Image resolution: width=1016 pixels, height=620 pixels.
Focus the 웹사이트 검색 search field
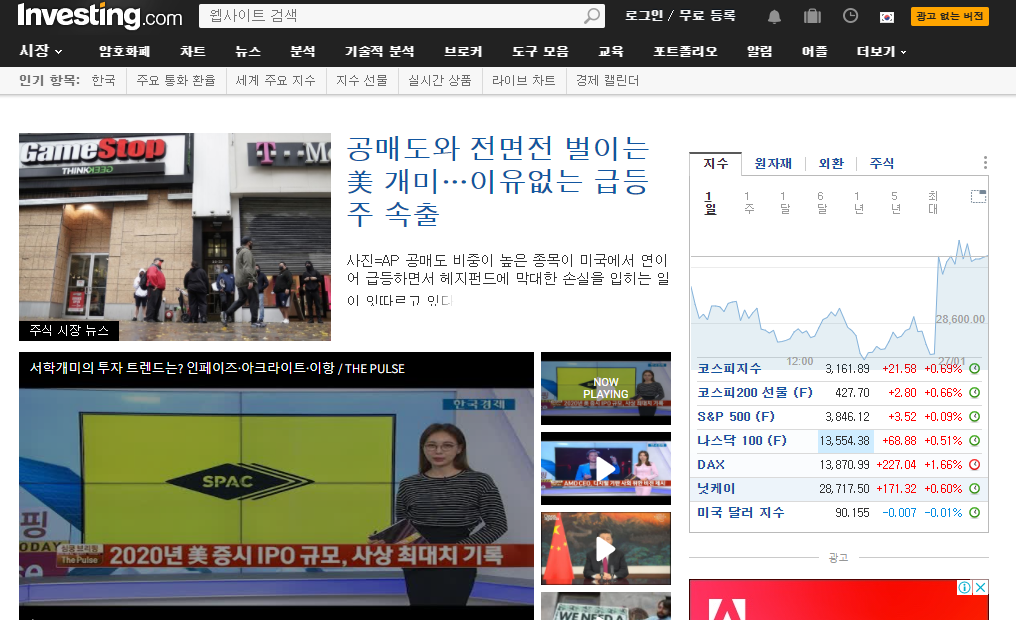coord(391,16)
